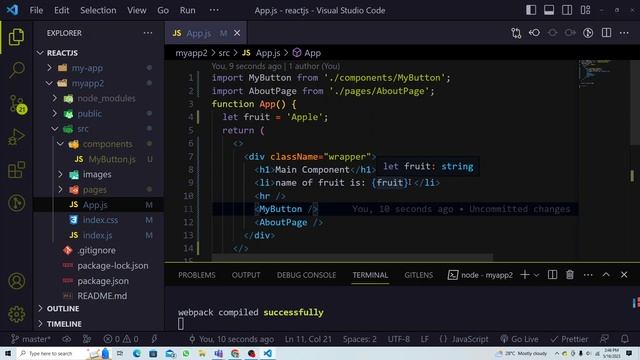Screen dimensions: 640x360
Task: Open the Run and Debug view
Action: click(16, 137)
